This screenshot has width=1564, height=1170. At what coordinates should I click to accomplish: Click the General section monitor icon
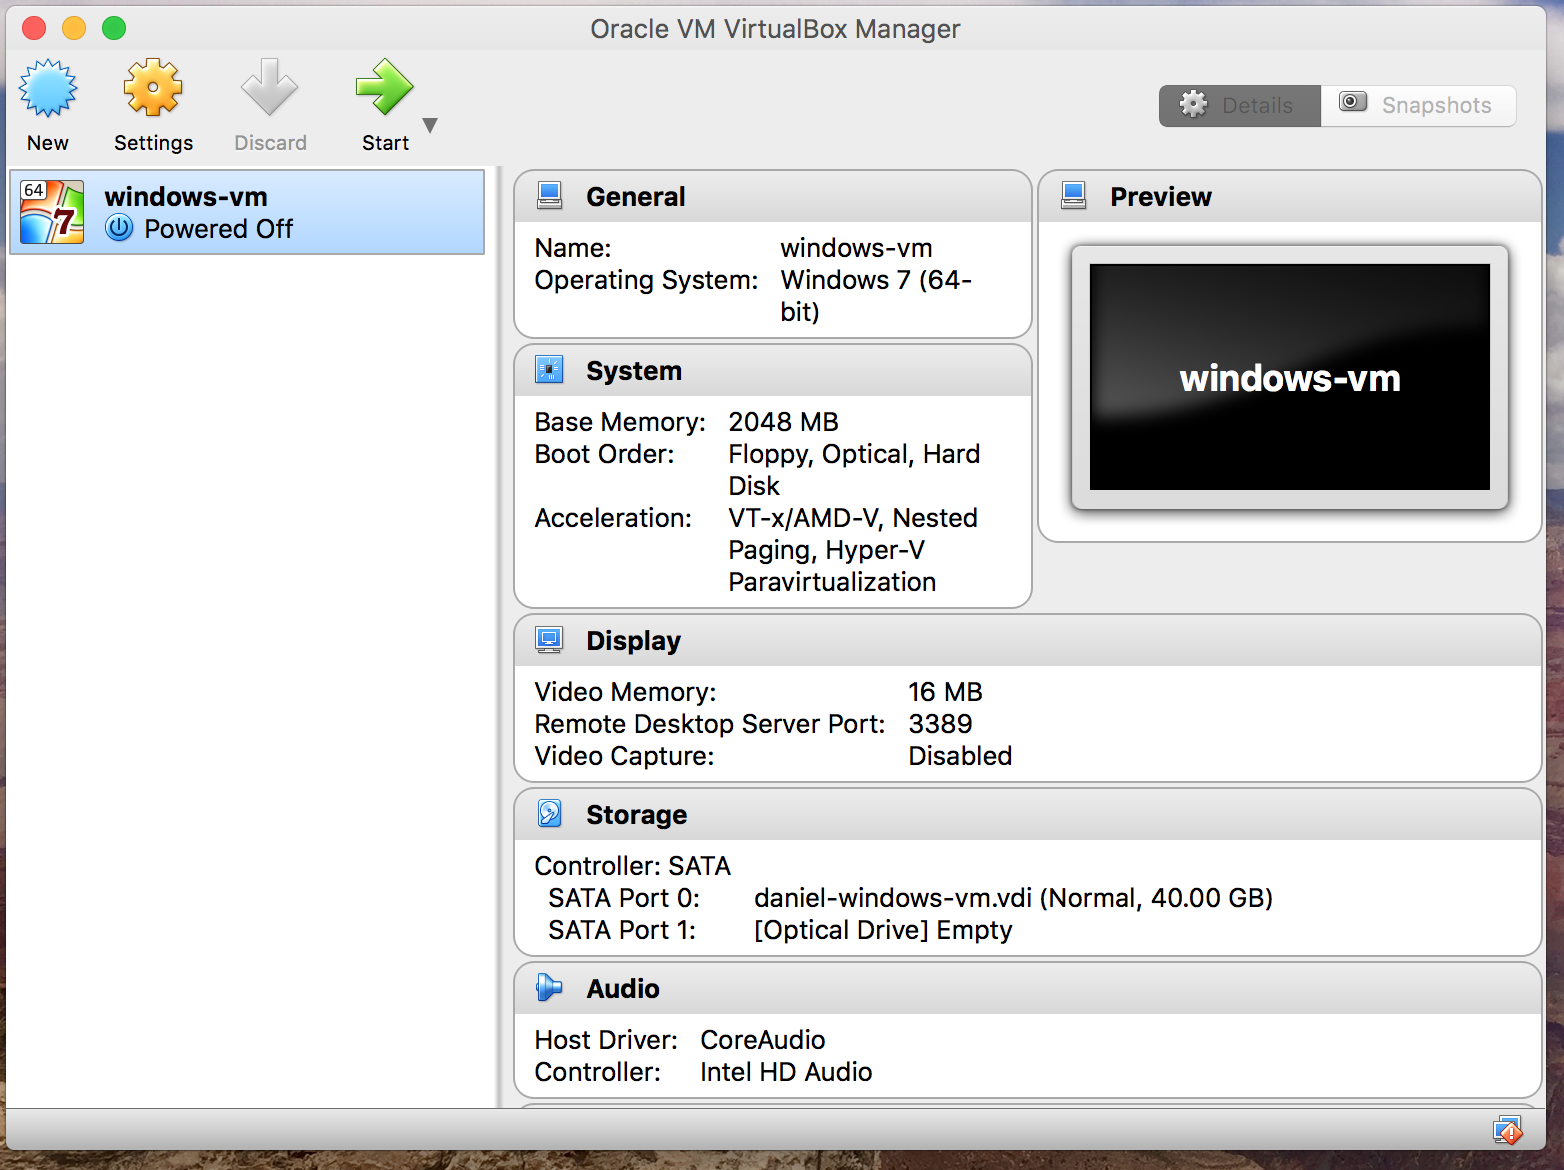tap(549, 195)
